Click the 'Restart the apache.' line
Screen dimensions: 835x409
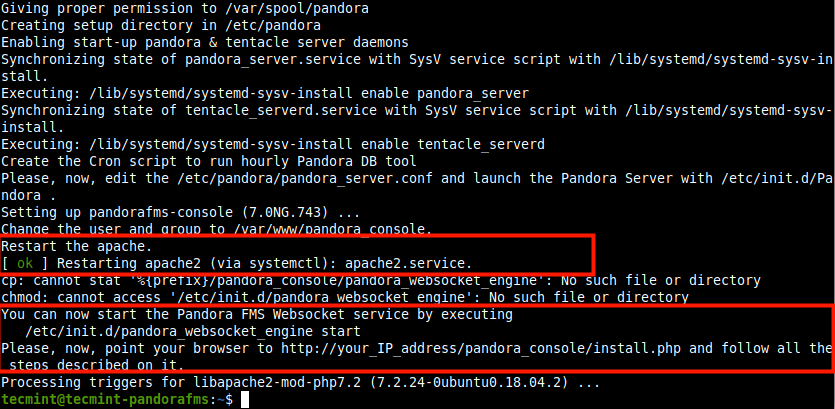tap(77, 245)
